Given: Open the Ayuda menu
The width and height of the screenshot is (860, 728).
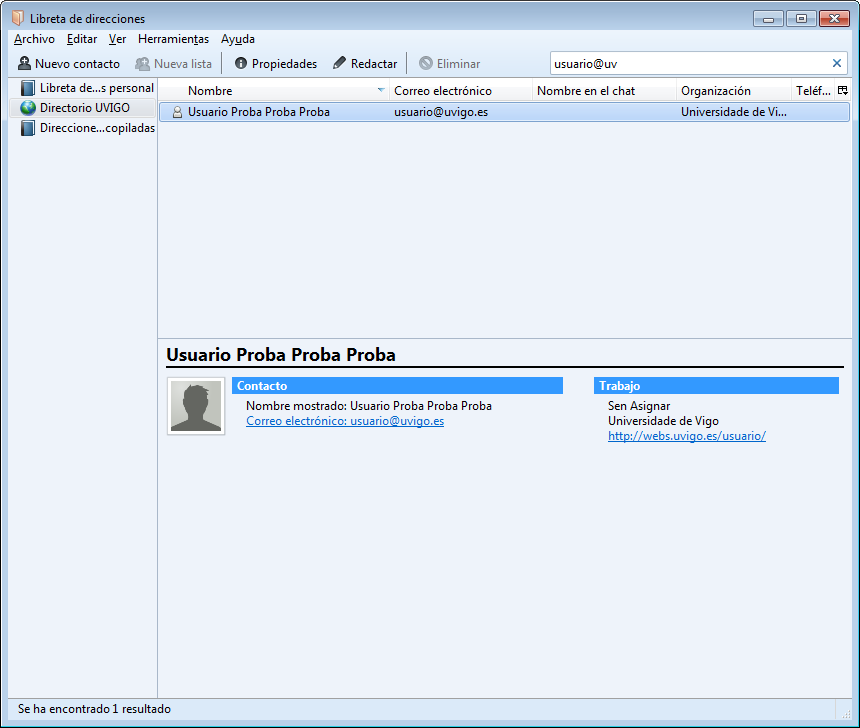Looking at the screenshot, I should tap(238, 39).
